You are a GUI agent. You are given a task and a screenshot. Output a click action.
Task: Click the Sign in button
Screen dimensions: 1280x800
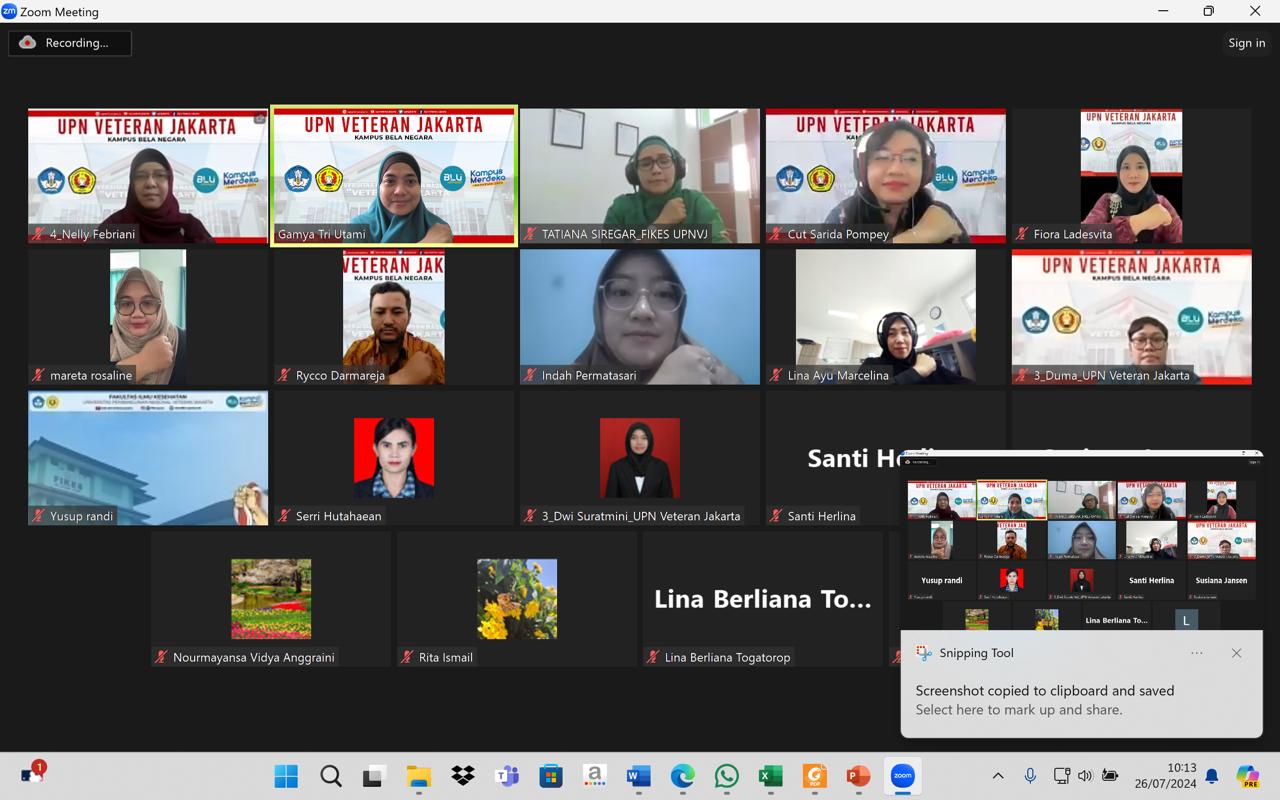coord(1246,43)
